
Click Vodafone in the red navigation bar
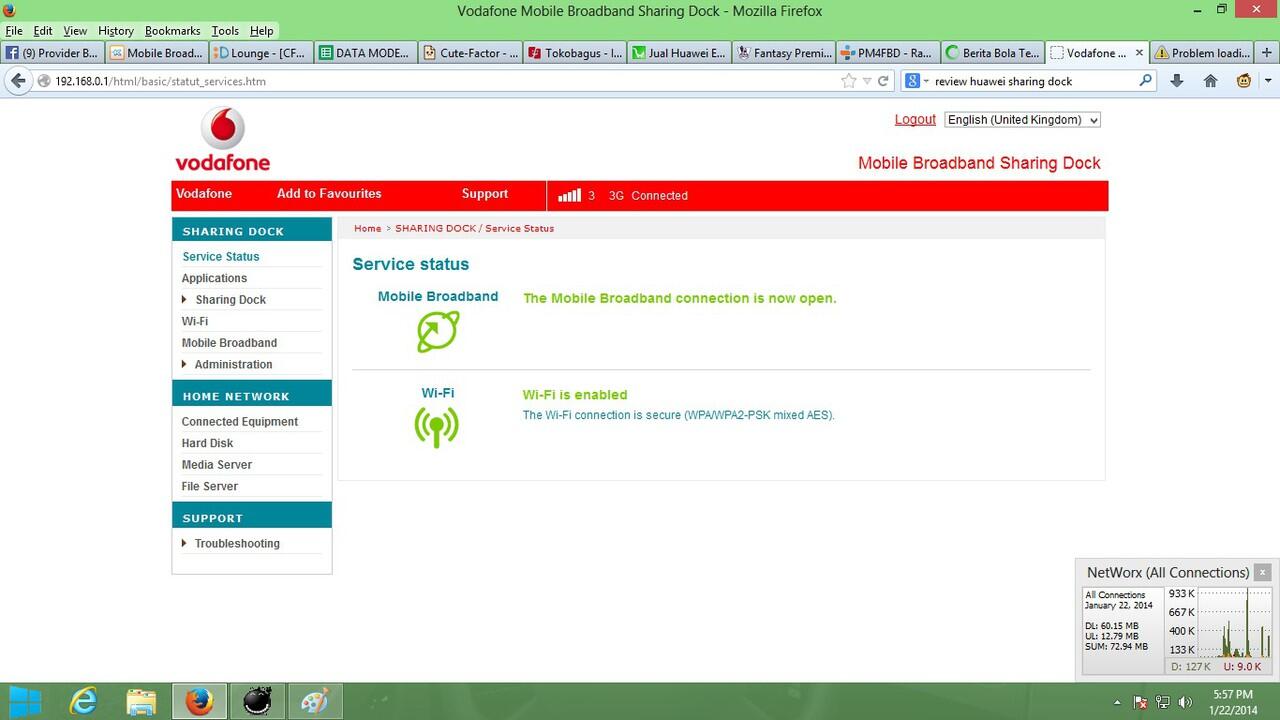coord(204,194)
